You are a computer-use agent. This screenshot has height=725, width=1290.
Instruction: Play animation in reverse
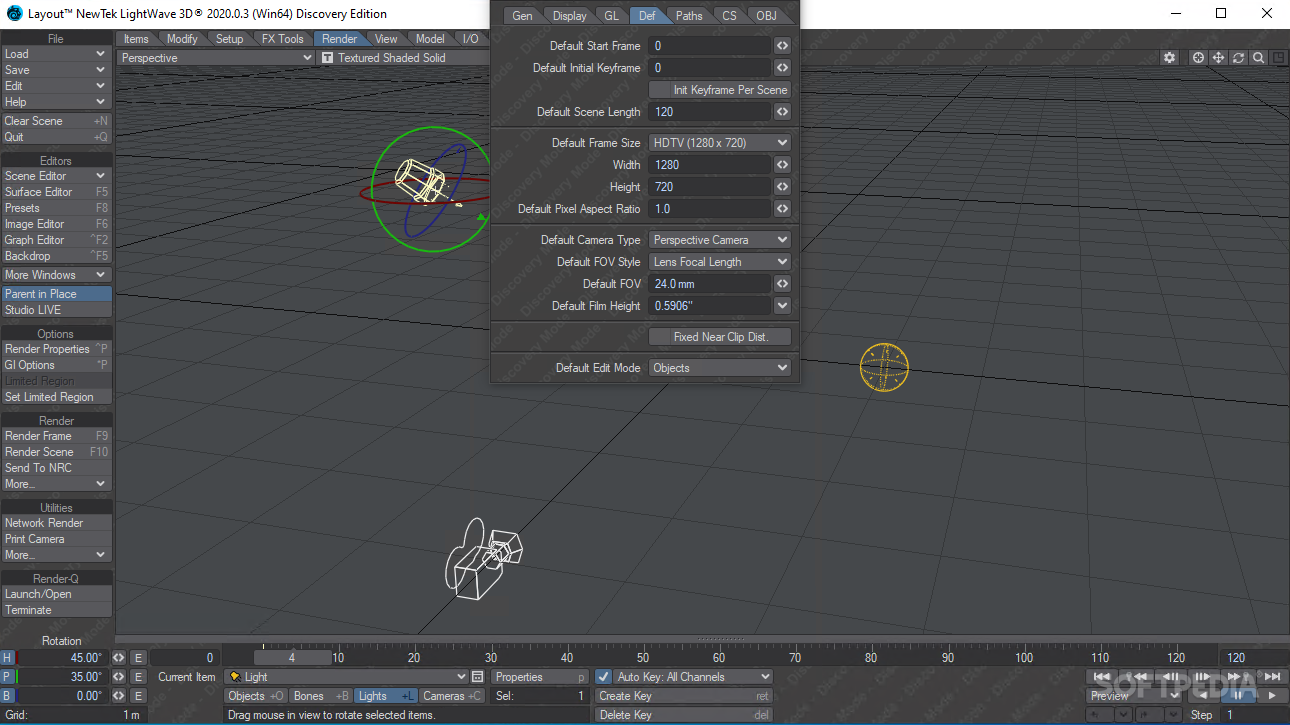1202,695
